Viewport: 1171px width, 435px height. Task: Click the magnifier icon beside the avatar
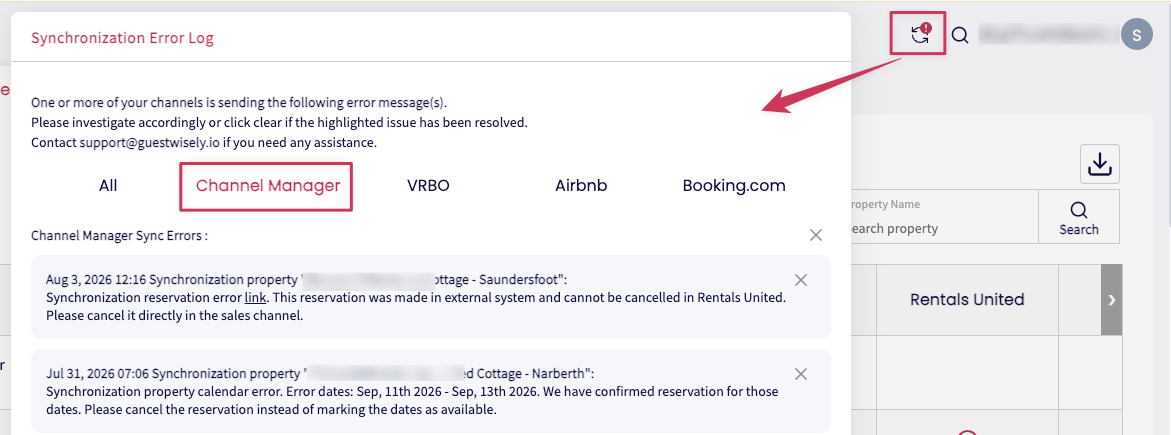tap(960, 35)
